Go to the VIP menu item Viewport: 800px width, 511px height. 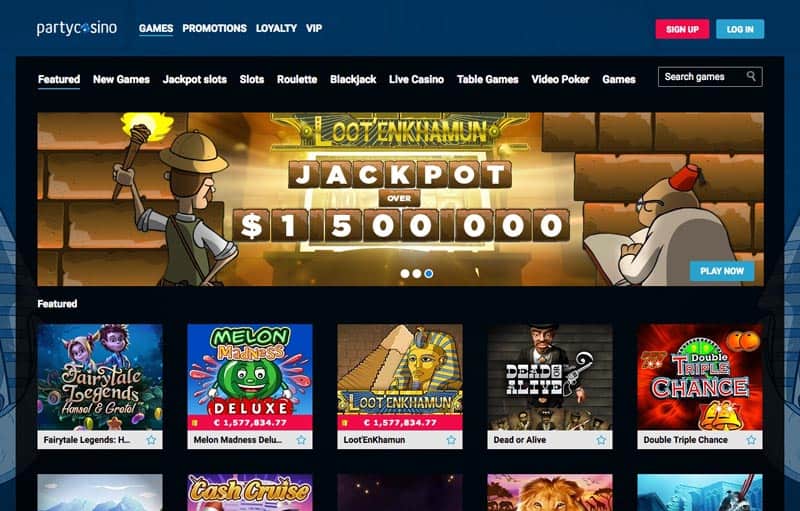point(314,29)
